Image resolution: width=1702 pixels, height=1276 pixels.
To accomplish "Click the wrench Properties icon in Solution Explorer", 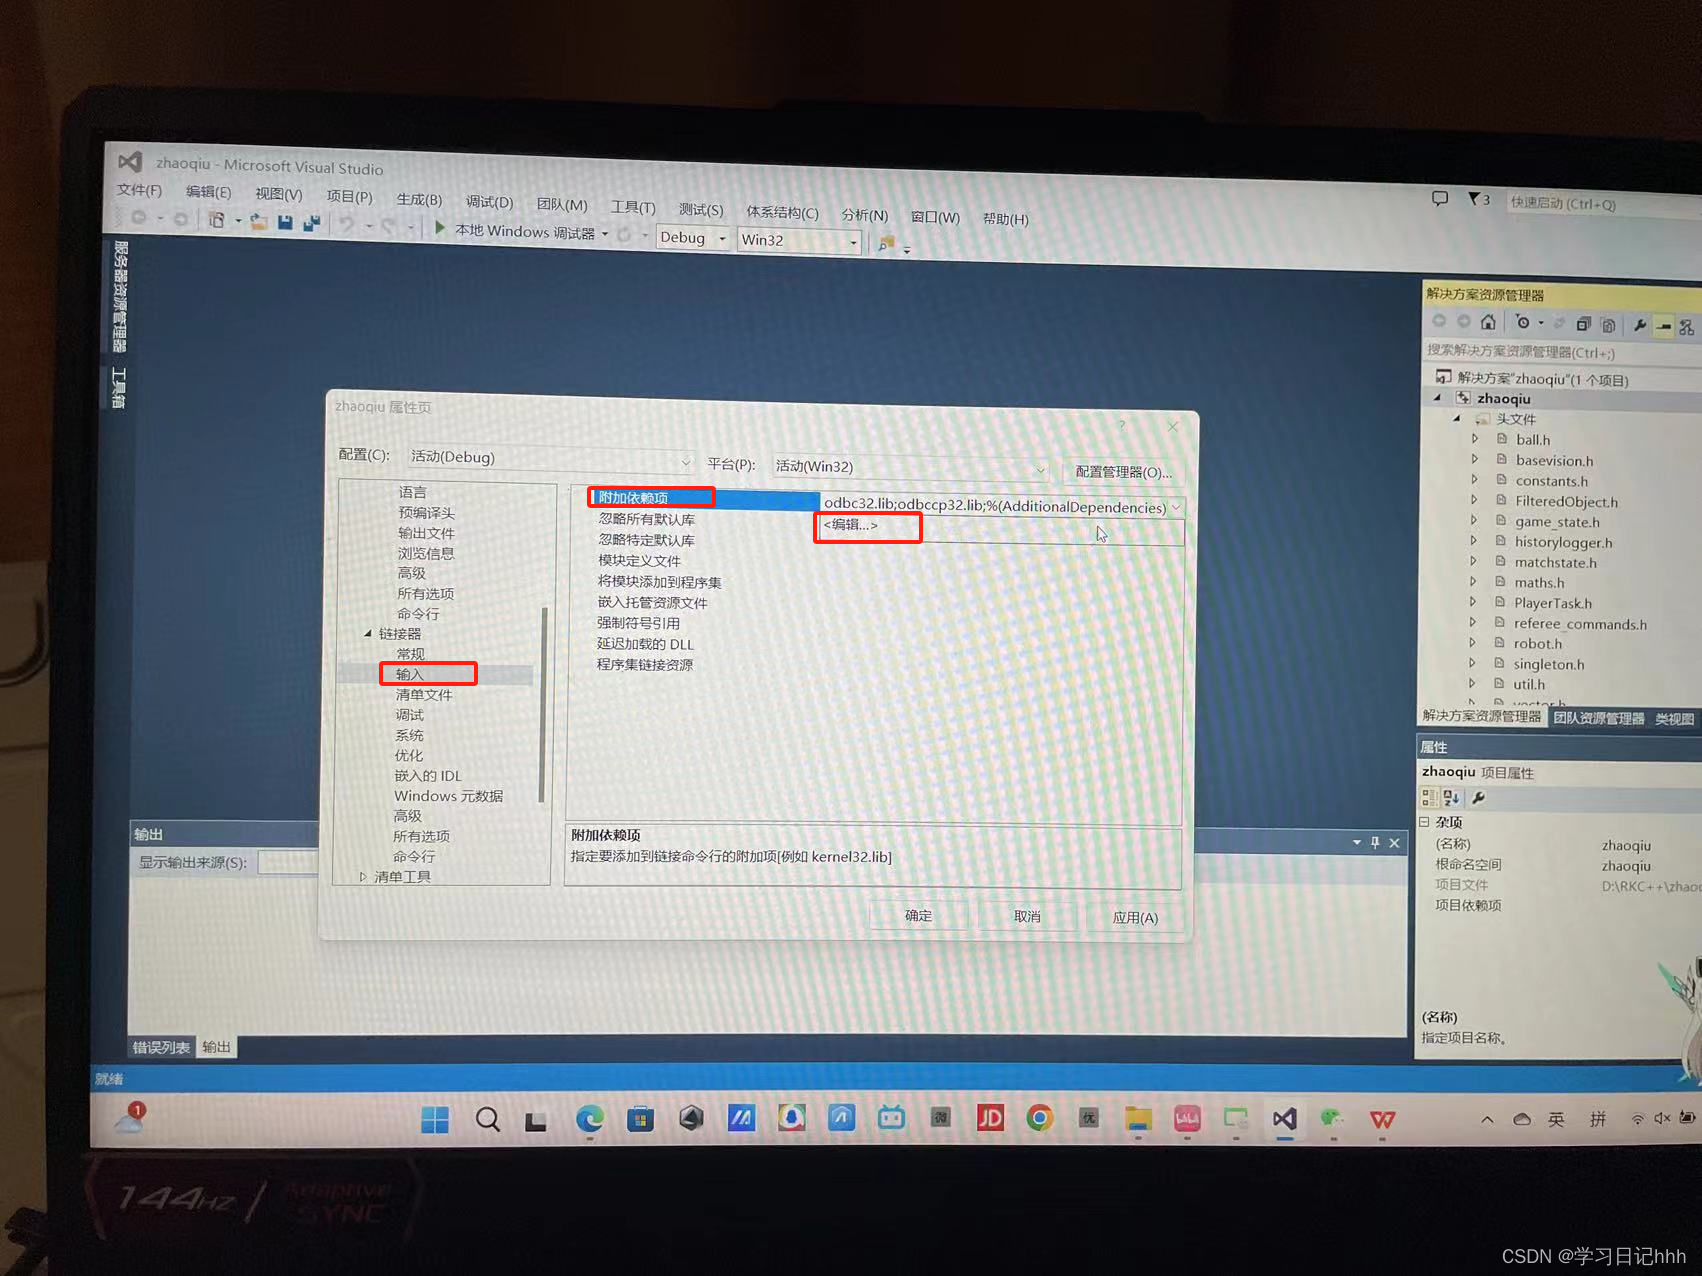I will point(1640,325).
